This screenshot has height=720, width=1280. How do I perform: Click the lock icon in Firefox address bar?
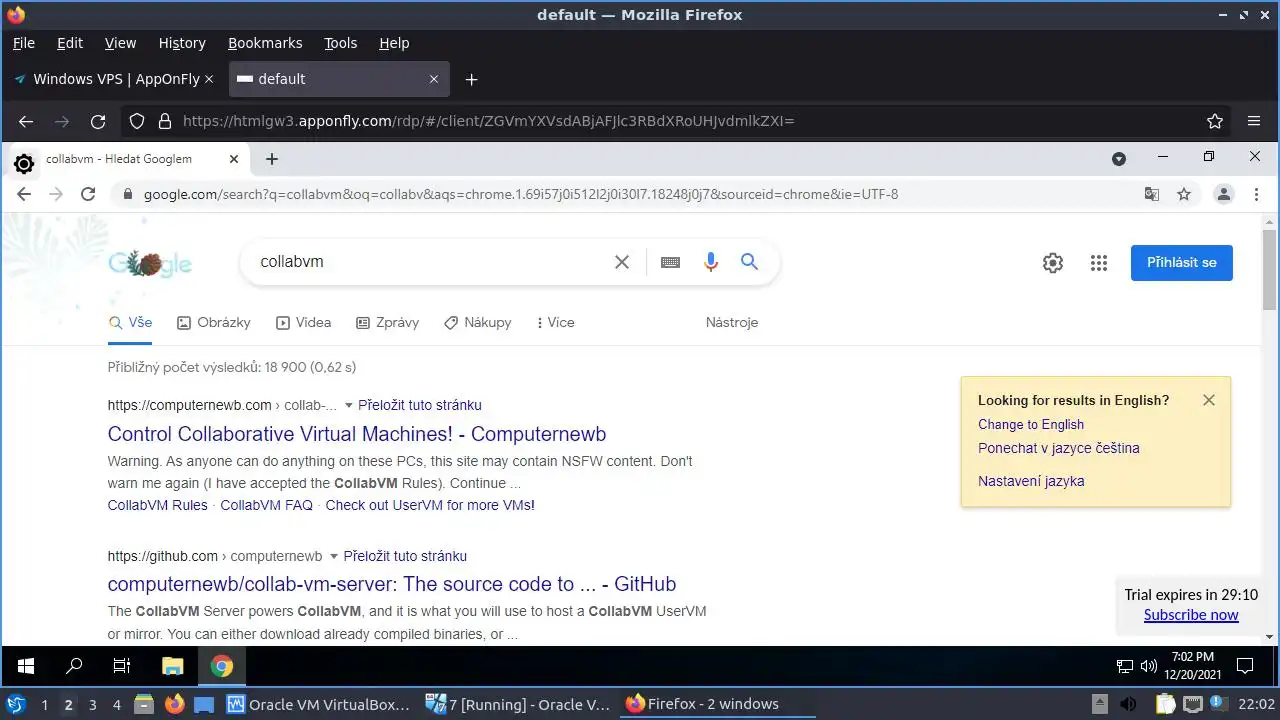(x=165, y=121)
